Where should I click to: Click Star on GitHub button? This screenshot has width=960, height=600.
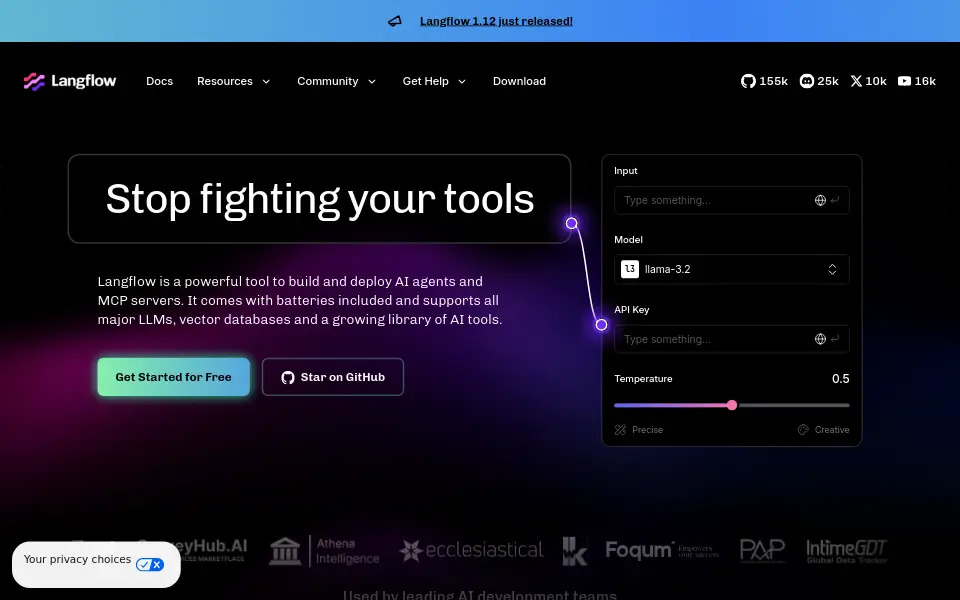(333, 377)
